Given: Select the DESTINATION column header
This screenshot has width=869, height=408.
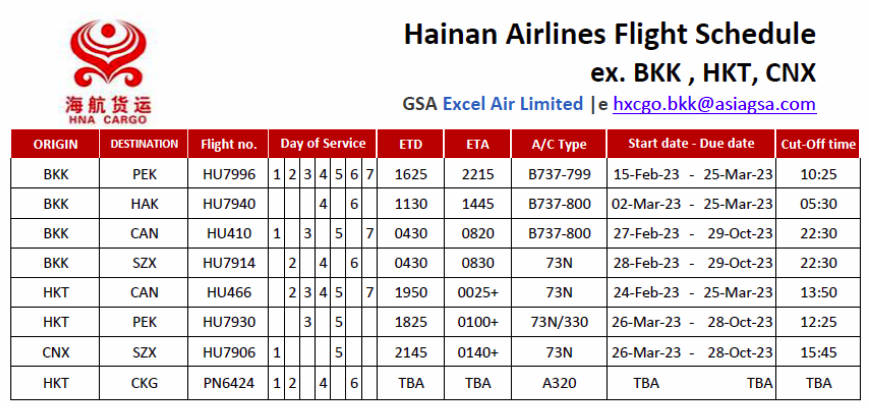Looking at the screenshot, I should click(x=144, y=144).
